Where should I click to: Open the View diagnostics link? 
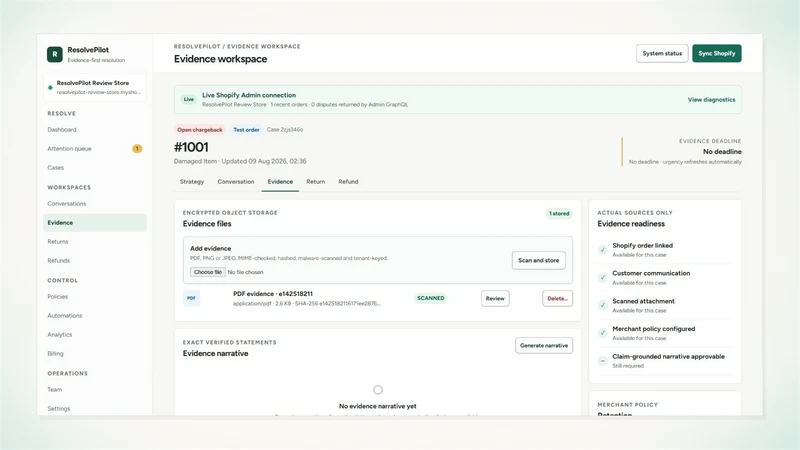[711, 99]
